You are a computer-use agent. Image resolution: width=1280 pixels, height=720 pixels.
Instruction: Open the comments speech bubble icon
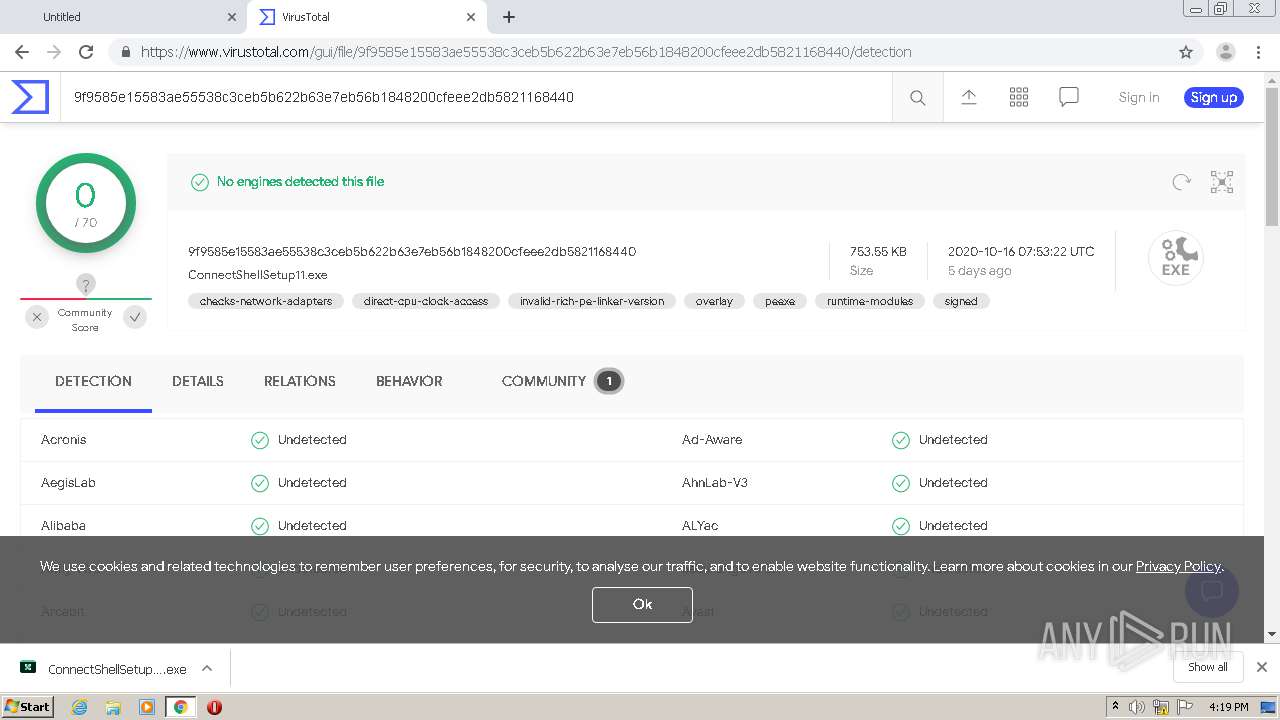1068,97
